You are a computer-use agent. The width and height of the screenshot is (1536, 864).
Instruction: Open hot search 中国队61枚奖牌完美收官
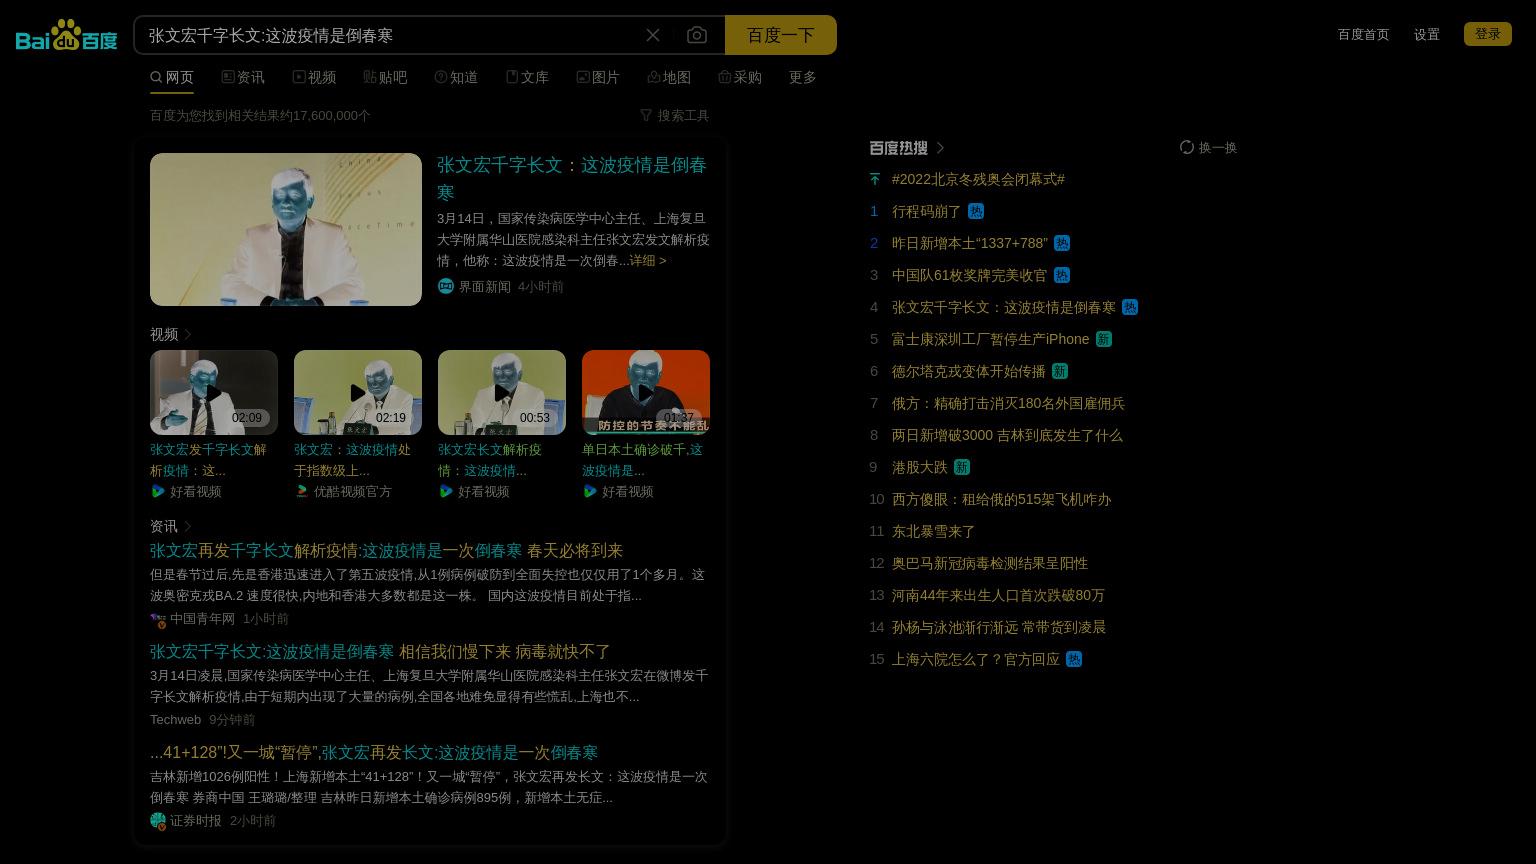coord(969,275)
